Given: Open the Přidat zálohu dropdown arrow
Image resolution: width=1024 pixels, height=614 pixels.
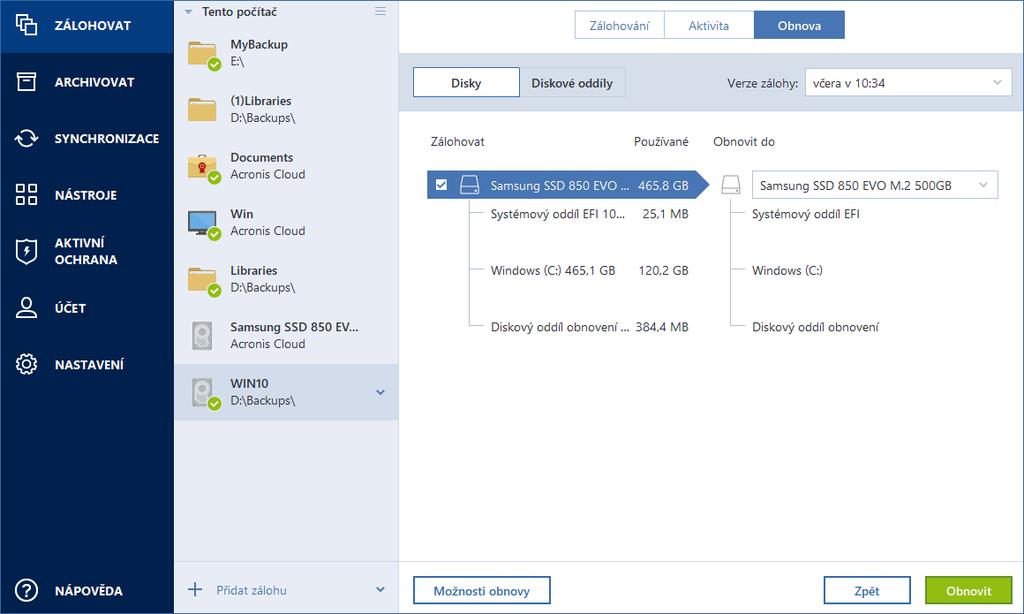Looking at the screenshot, I should (380, 589).
